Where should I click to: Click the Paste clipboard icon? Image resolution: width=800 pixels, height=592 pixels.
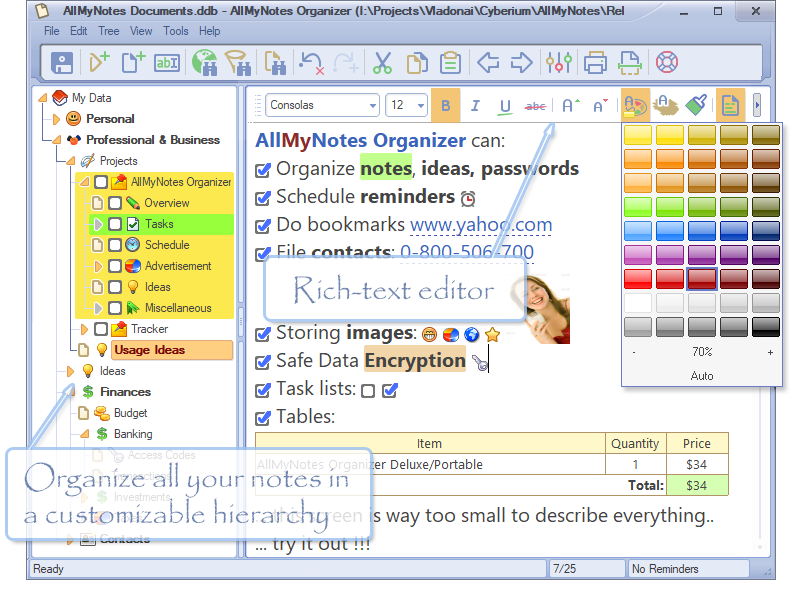coord(450,63)
